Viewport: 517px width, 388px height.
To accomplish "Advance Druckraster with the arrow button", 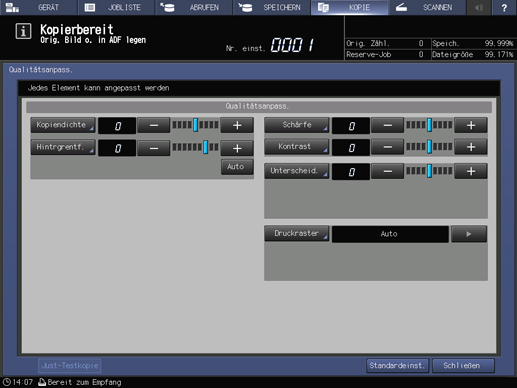I will coord(469,234).
